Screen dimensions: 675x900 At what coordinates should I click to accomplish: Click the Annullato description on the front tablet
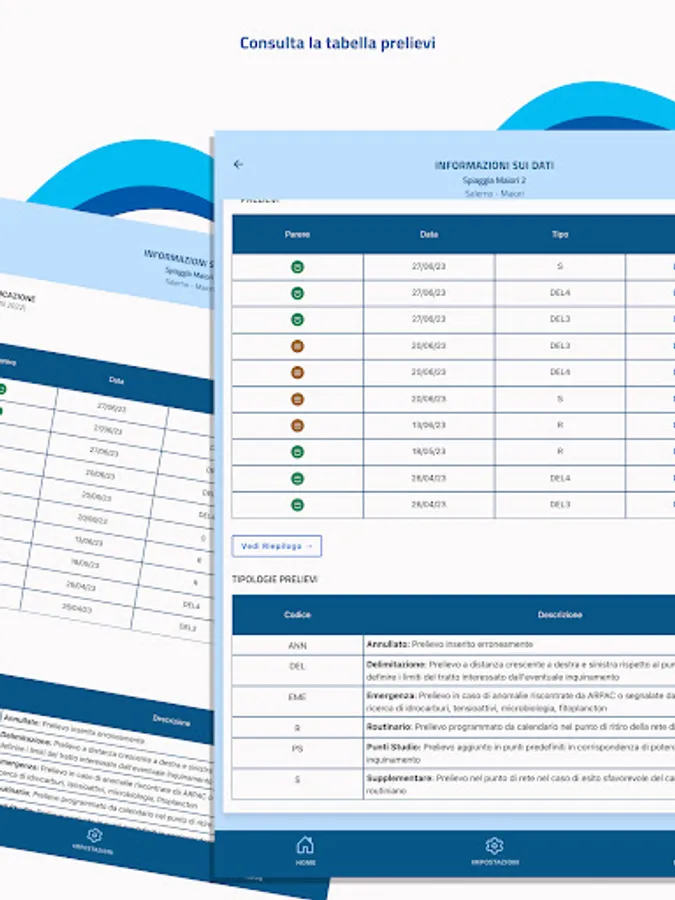449,645
